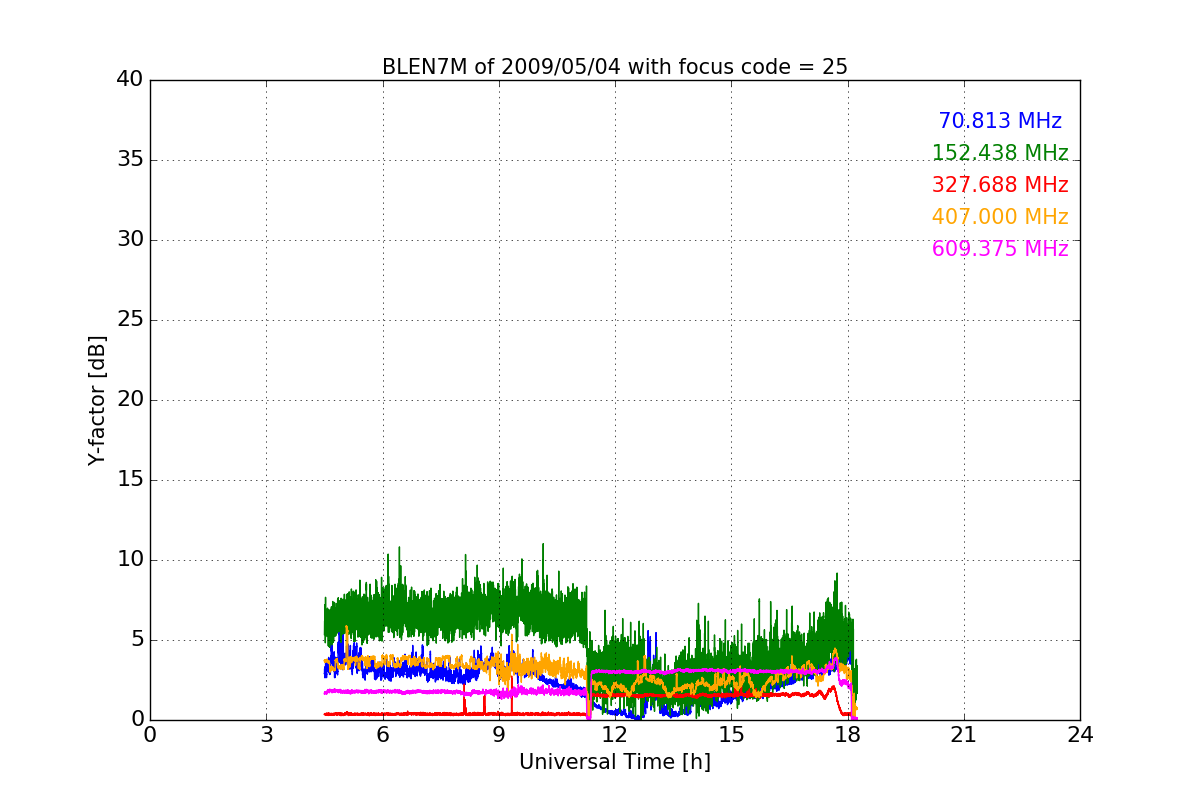Screen dimensions: 1200x800
Task: Click the y-axis tick value 5
Action: click(x=137, y=640)
